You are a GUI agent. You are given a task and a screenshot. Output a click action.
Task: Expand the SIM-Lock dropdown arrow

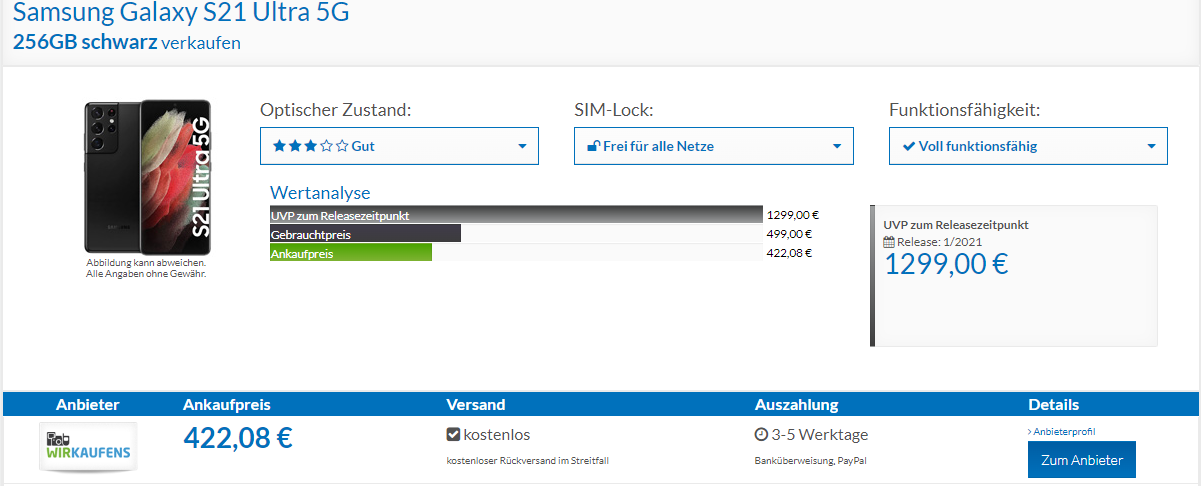[x=837, y=147]
